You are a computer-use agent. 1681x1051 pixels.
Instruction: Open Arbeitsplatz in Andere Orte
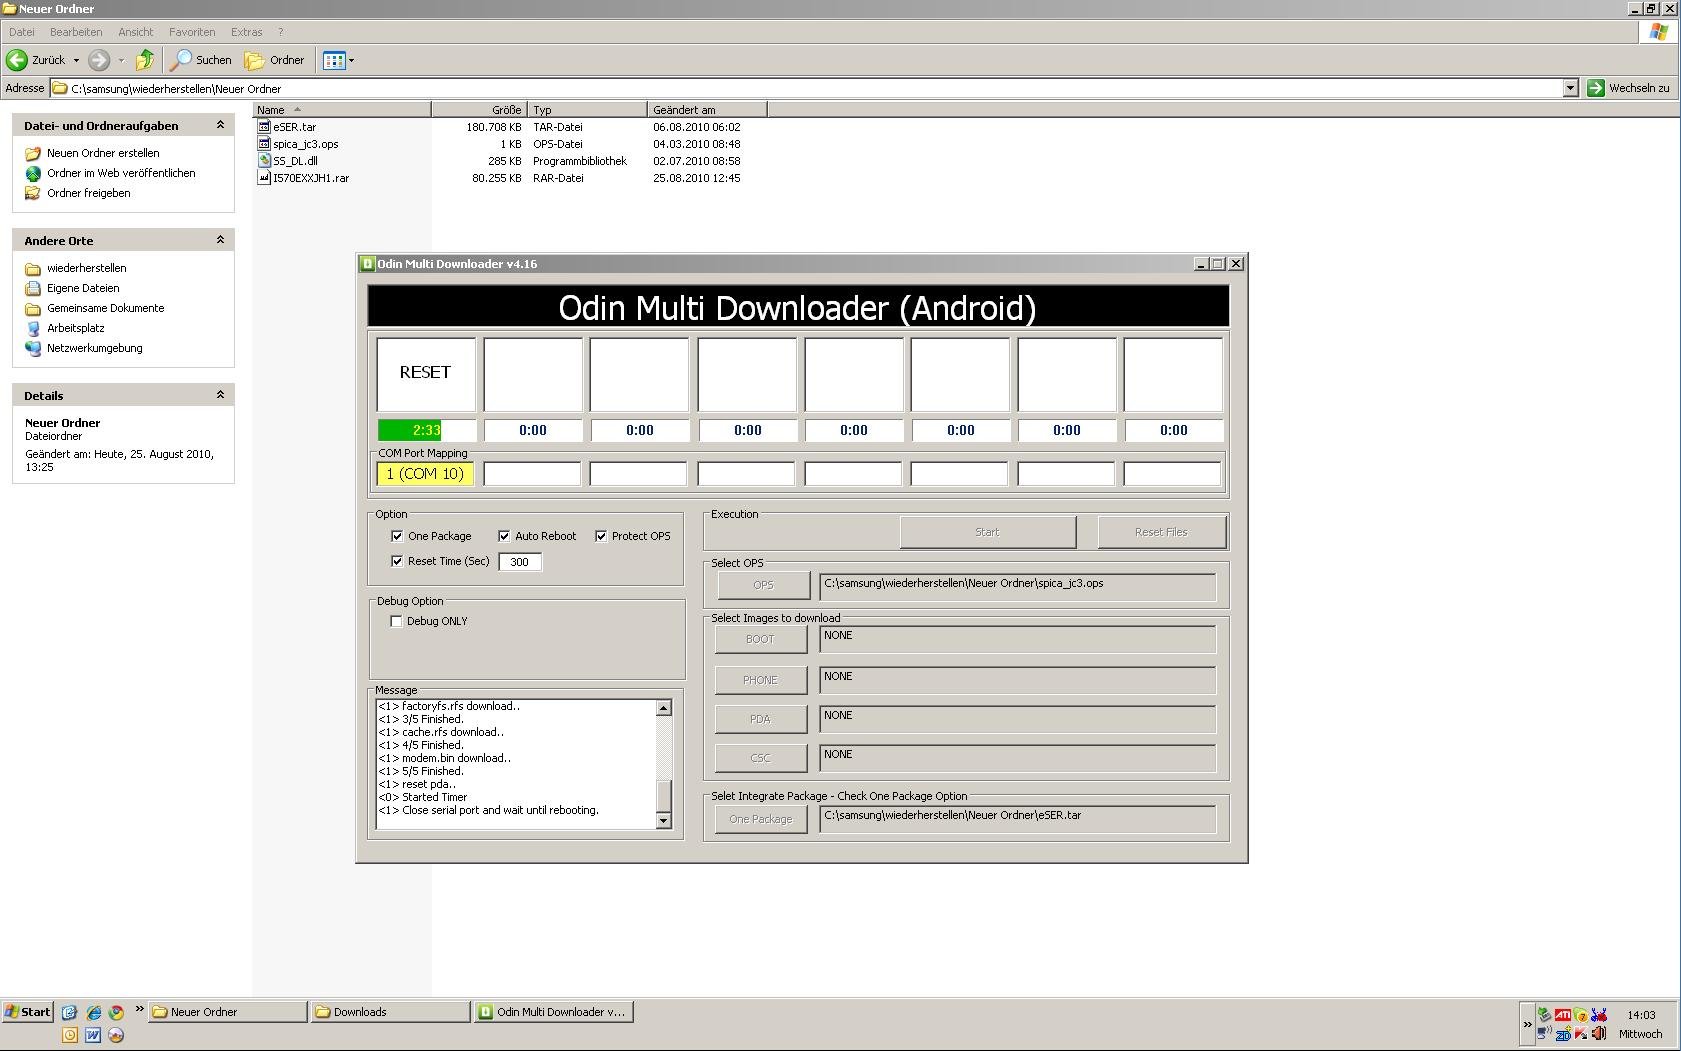point(65,328)
